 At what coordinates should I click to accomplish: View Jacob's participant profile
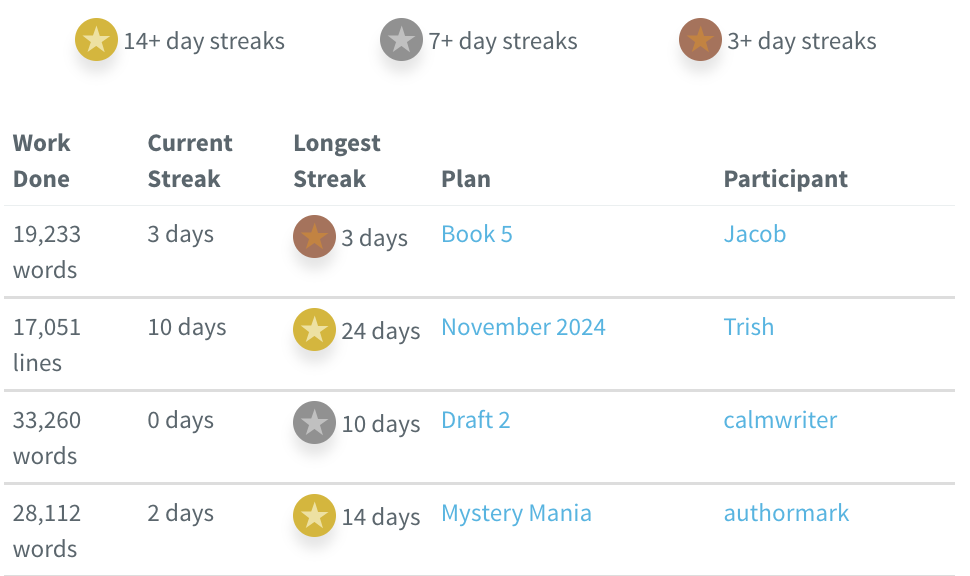click(x=755, y=233)
